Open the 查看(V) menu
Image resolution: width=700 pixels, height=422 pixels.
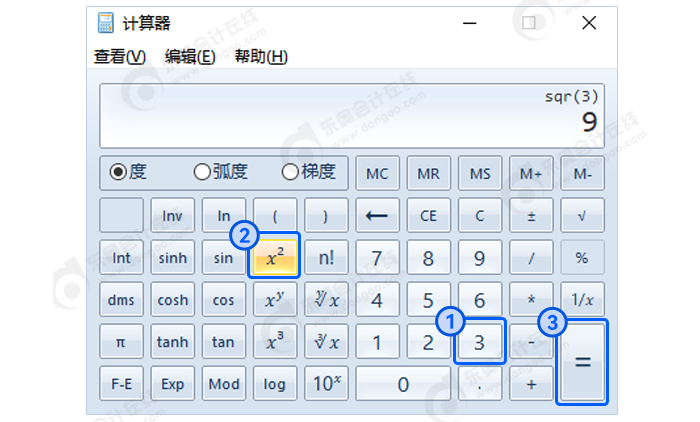pyautogui.click(x=119, y=57)
